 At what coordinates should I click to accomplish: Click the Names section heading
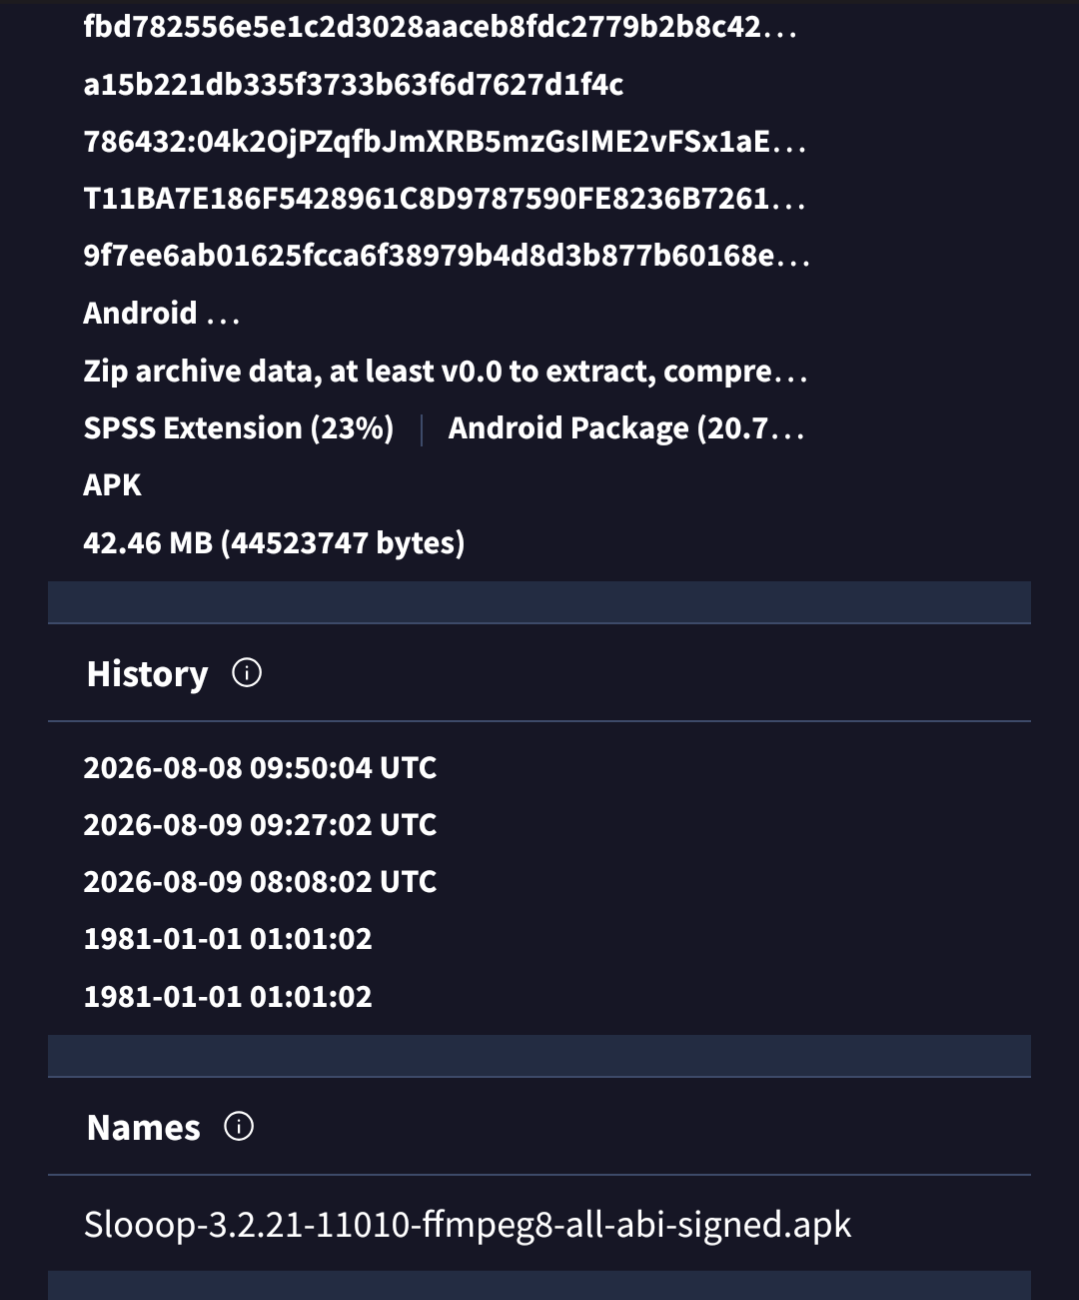pos(143,1128)
